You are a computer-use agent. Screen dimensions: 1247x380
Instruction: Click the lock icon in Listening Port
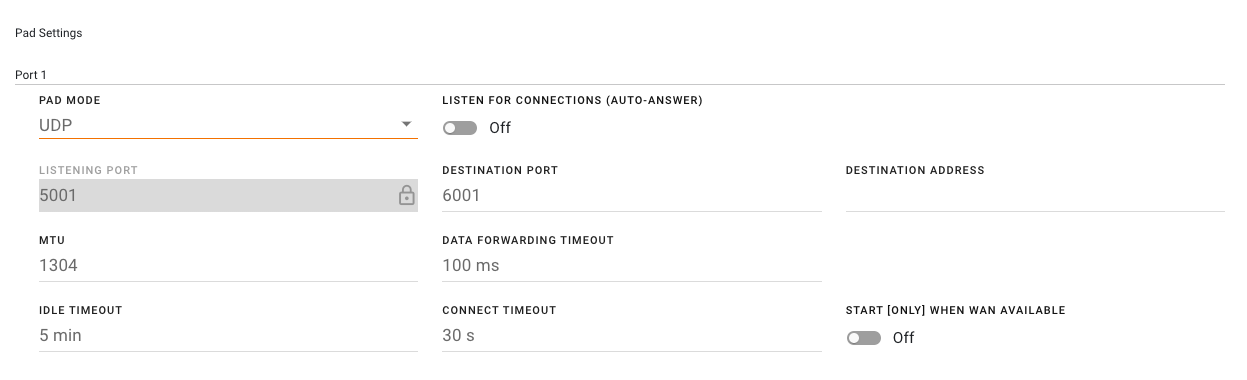click(x=406, y=196)
